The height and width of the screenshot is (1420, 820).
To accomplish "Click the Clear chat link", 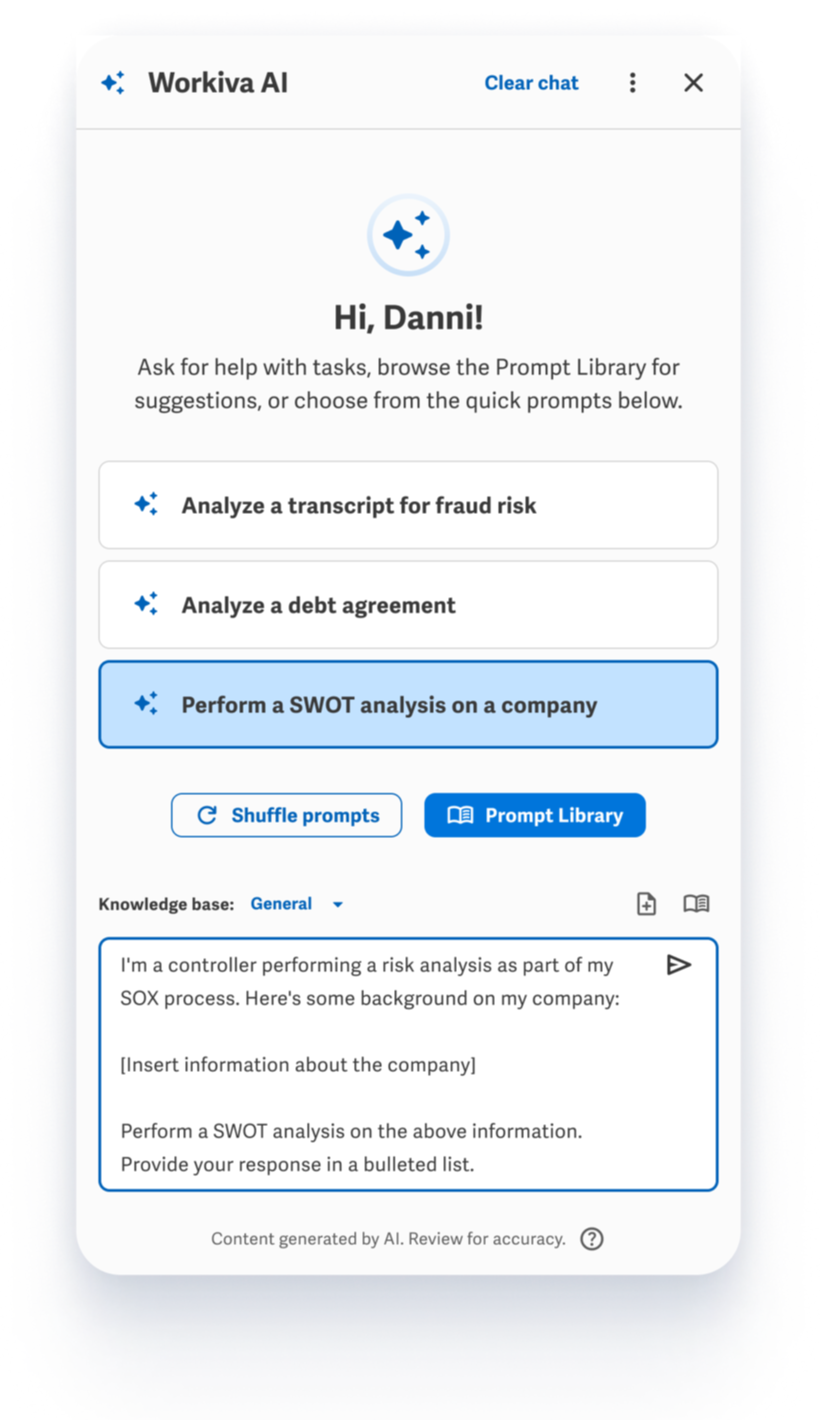I will coord(531,83).
